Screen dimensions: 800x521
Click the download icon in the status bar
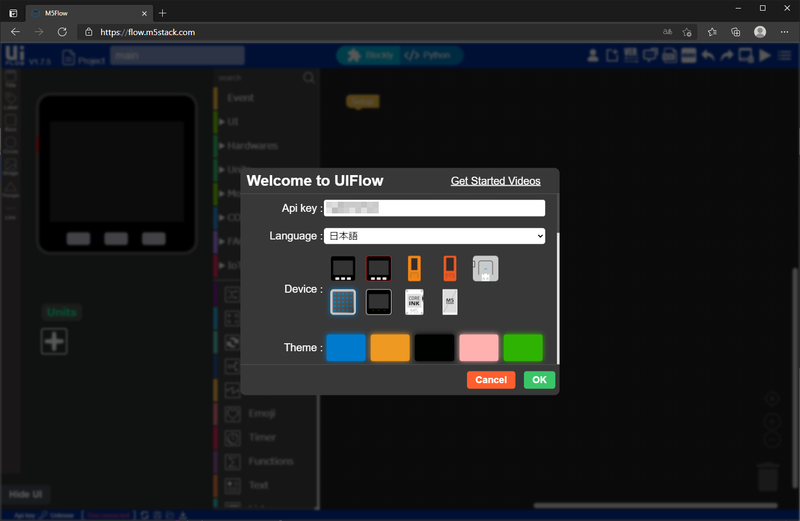click(183, 515)
